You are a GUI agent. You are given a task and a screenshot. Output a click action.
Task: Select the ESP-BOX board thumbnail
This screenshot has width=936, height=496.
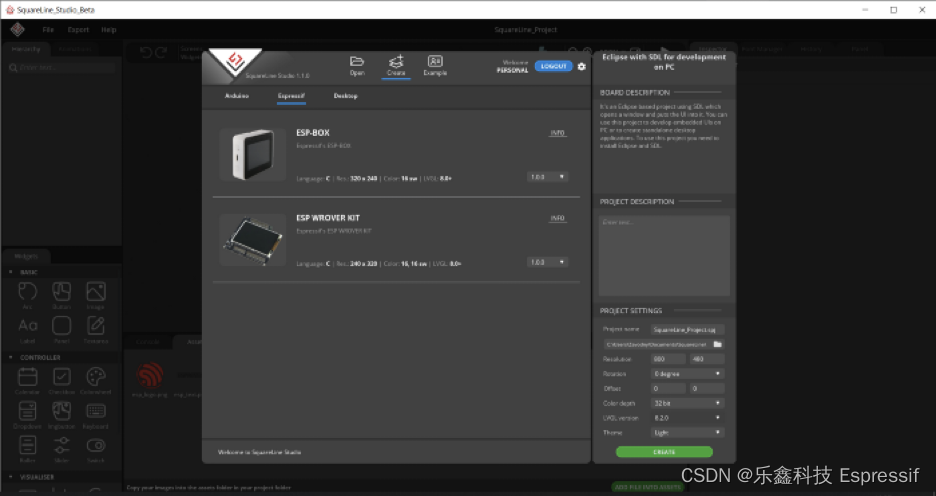[x=253, y=154]
